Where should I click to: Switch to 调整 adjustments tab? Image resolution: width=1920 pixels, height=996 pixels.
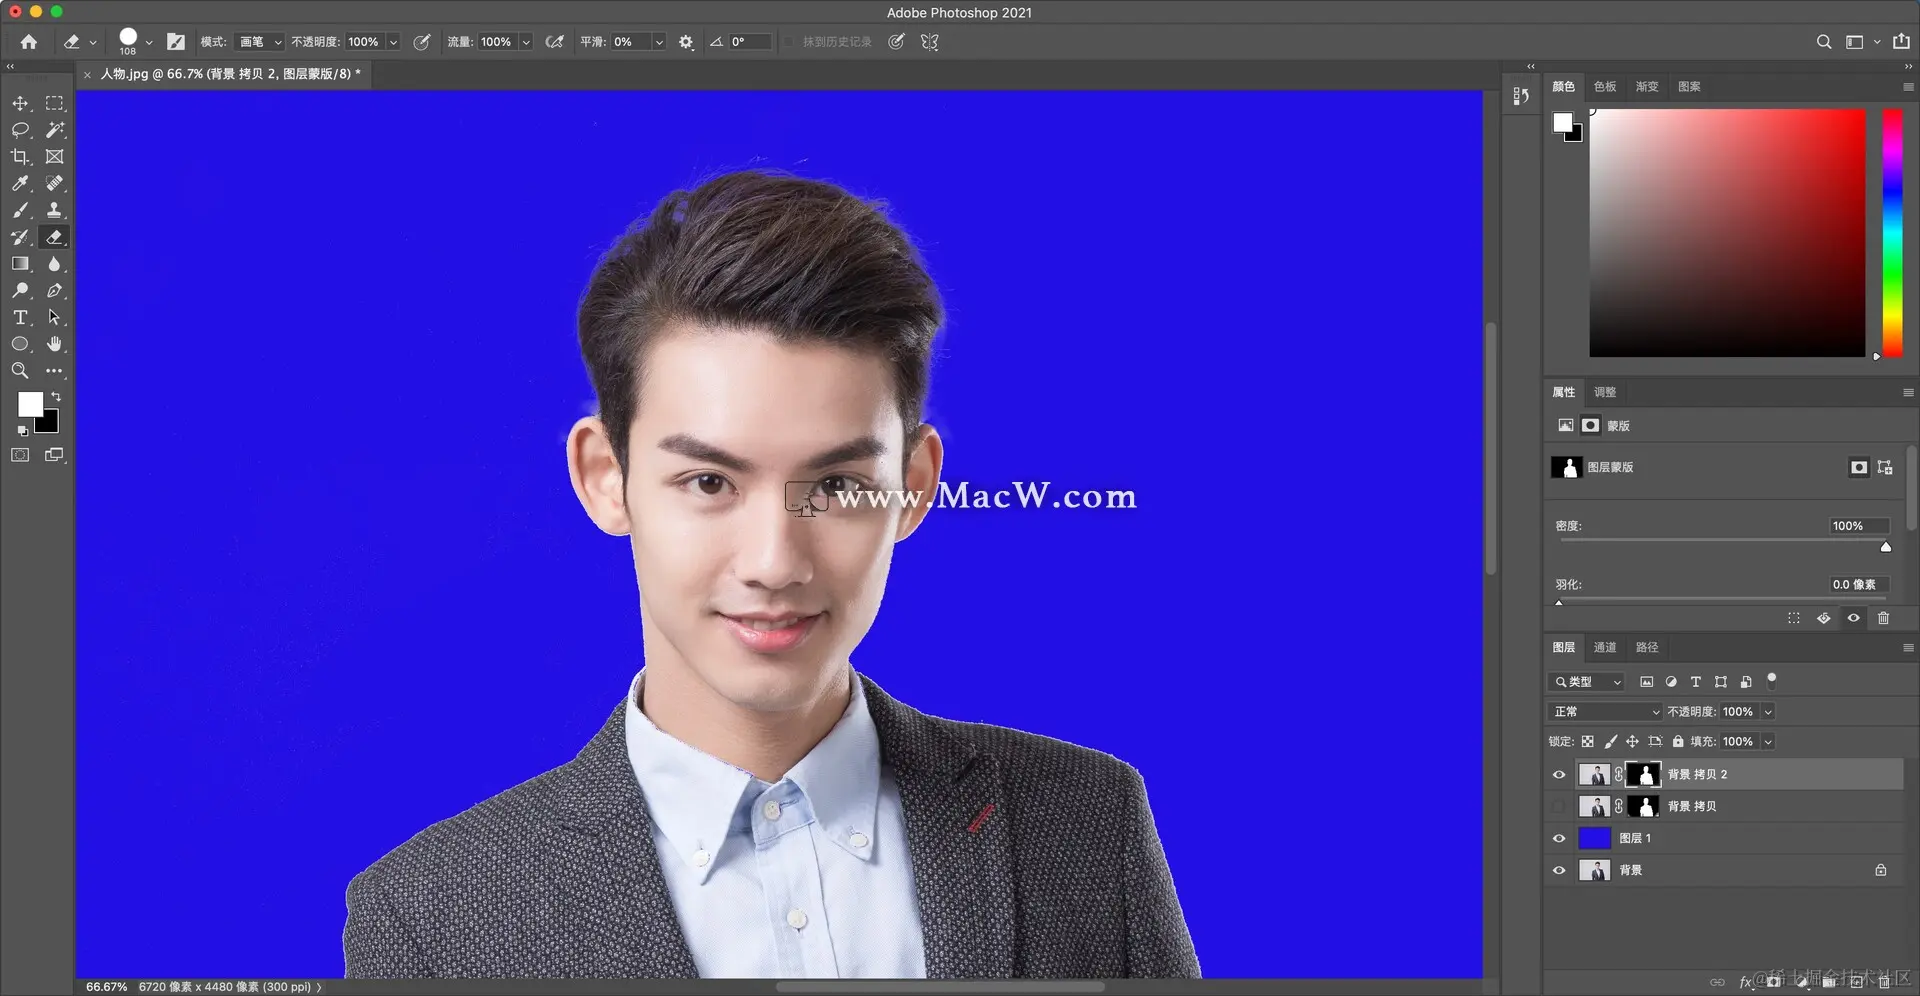pos(1605,392)
